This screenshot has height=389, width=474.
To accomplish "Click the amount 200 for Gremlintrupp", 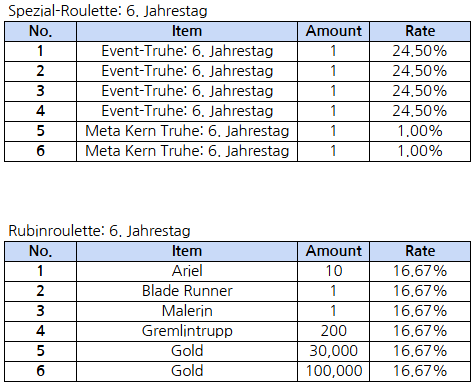I will pos(333,331).
